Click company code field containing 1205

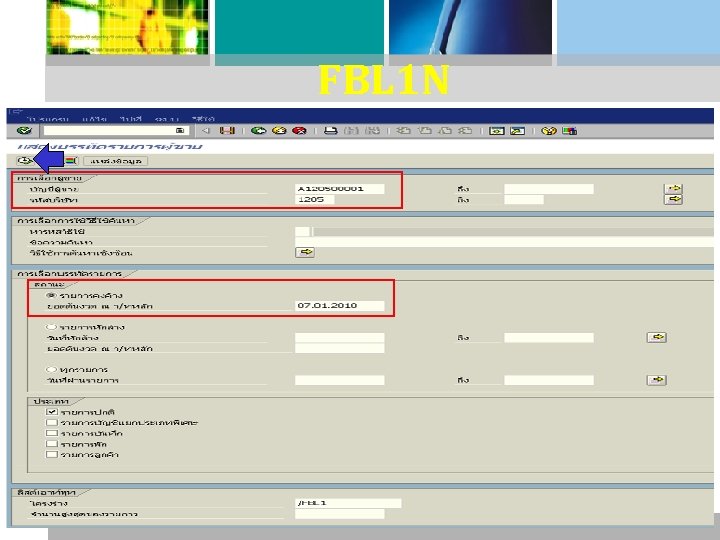[315, 199]
